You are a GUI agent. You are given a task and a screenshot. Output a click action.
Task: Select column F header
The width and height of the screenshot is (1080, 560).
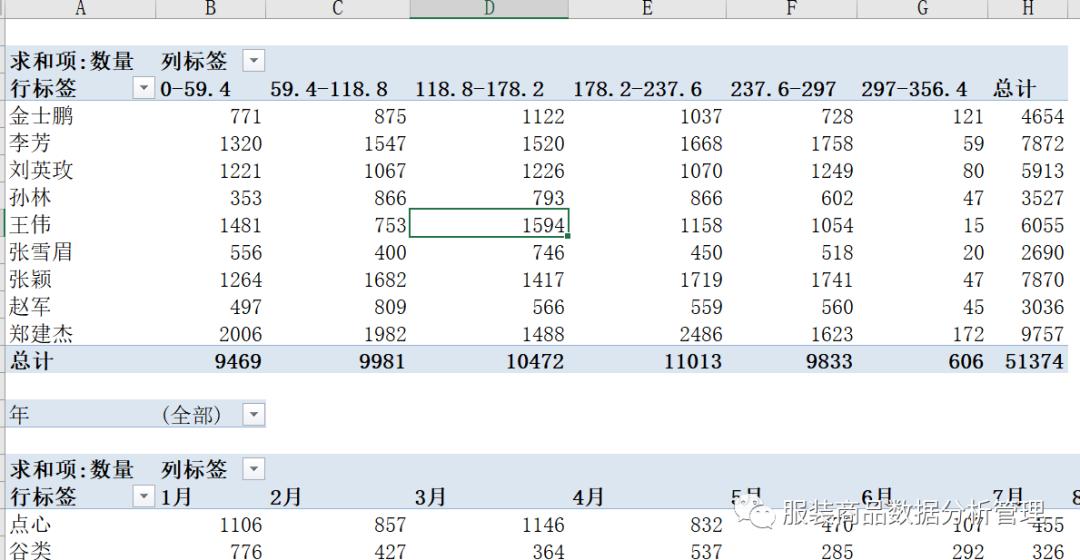coord(791,8)
